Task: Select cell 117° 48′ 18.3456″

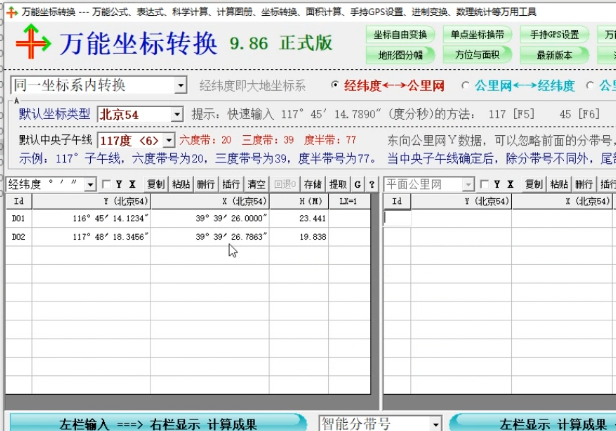Action: (91, 237)
